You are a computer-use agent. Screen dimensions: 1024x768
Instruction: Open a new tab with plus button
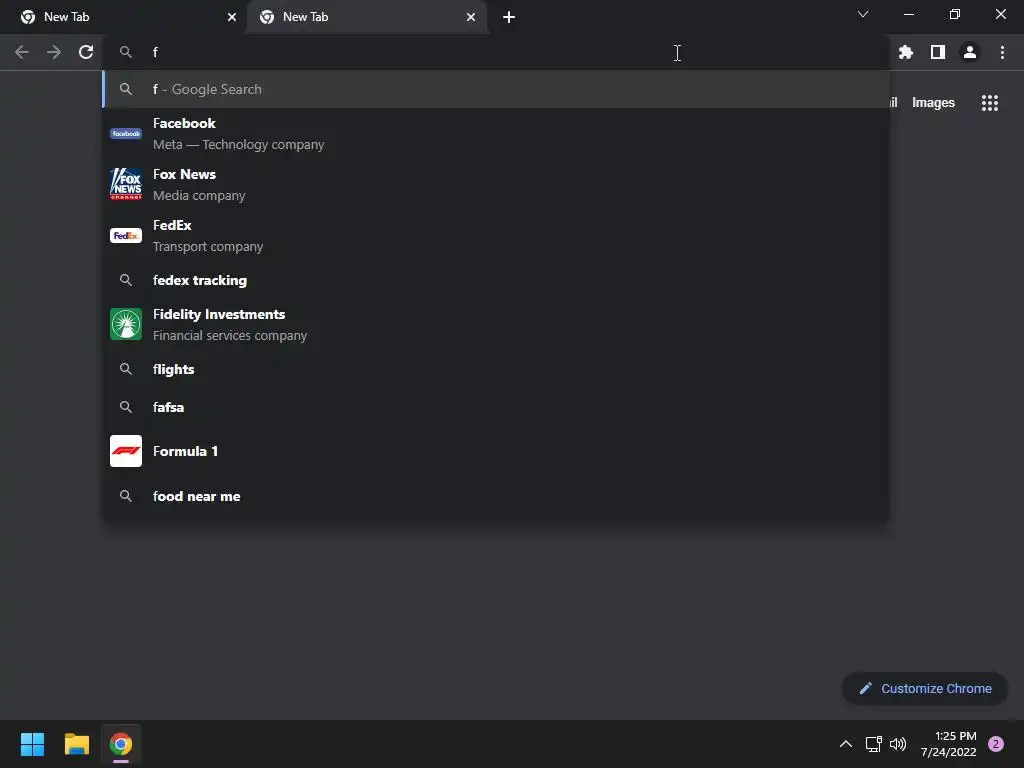(x=509, y=18)
